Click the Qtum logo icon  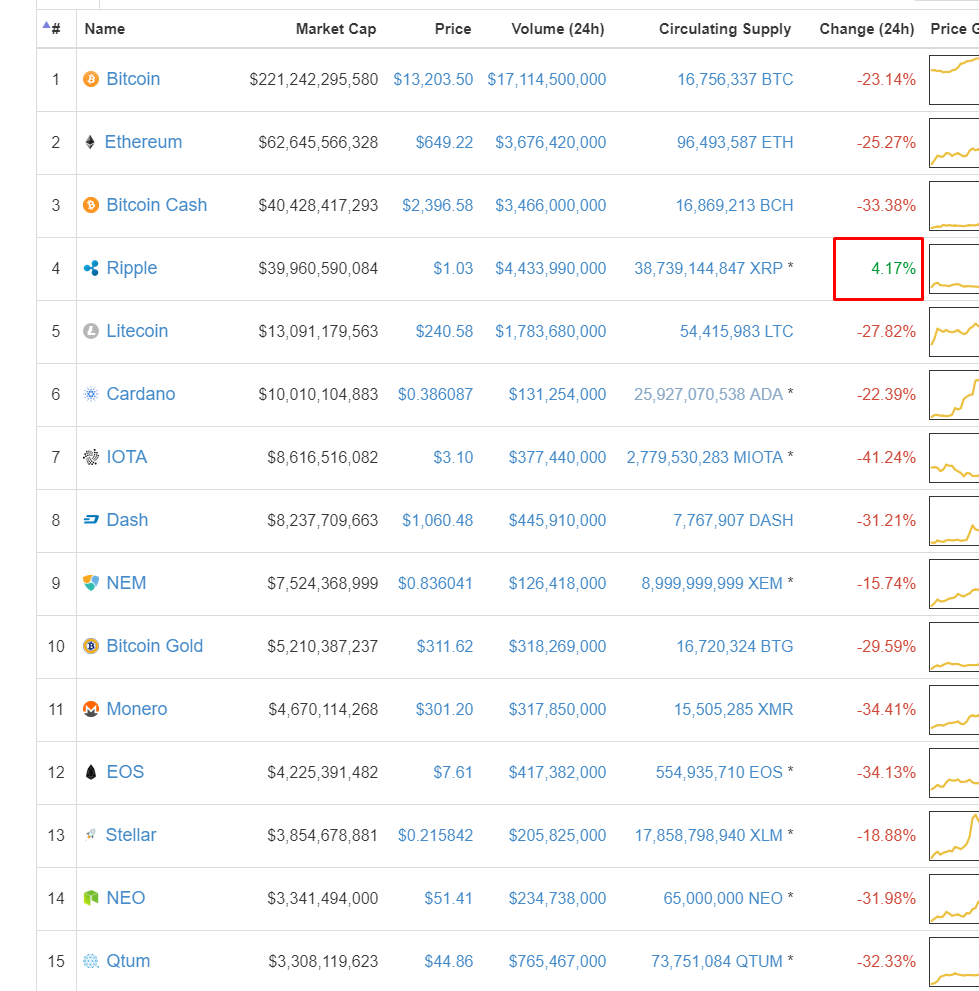click(91, 961)
